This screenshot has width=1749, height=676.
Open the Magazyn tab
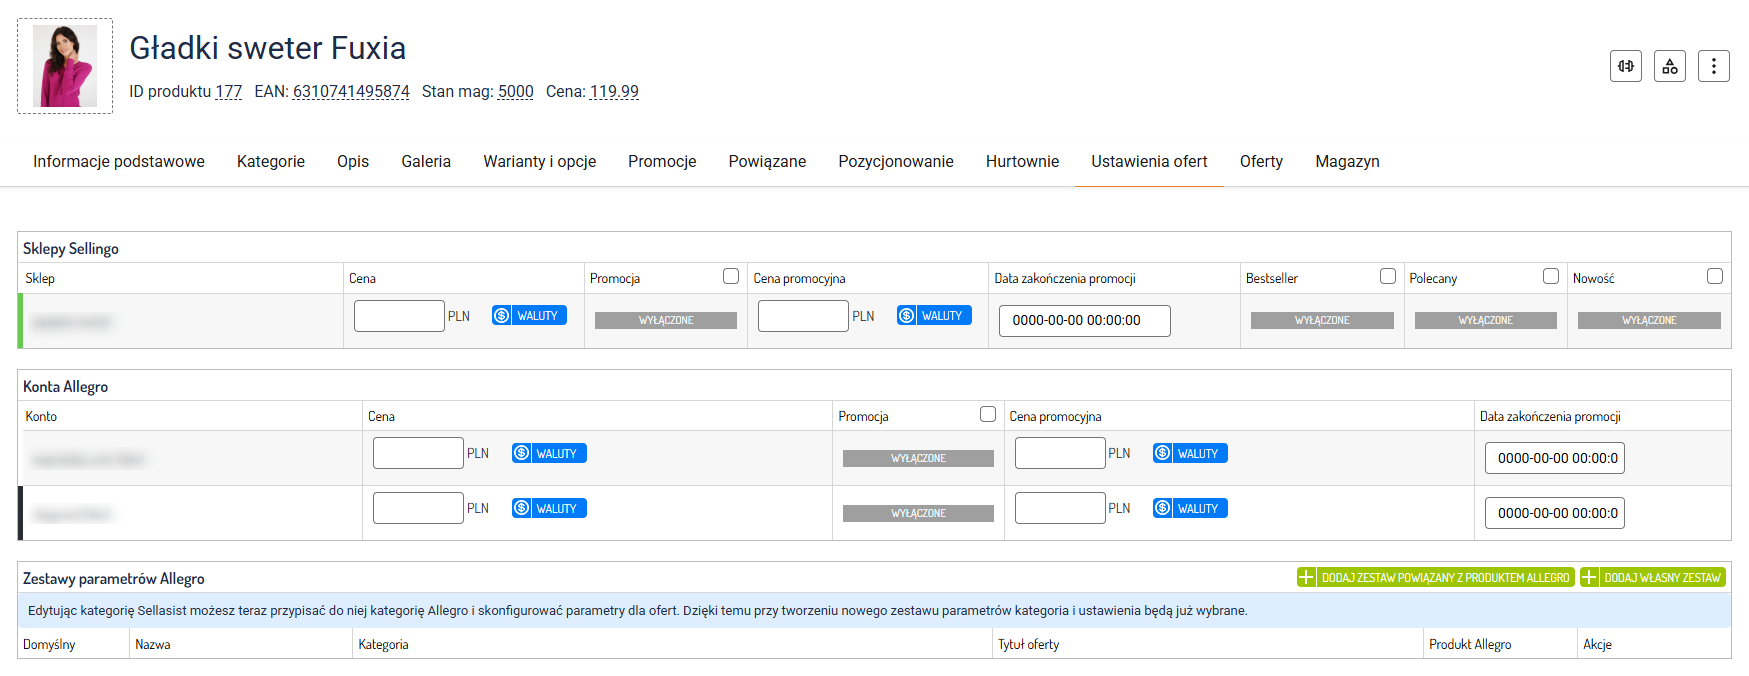(1347, 162)
